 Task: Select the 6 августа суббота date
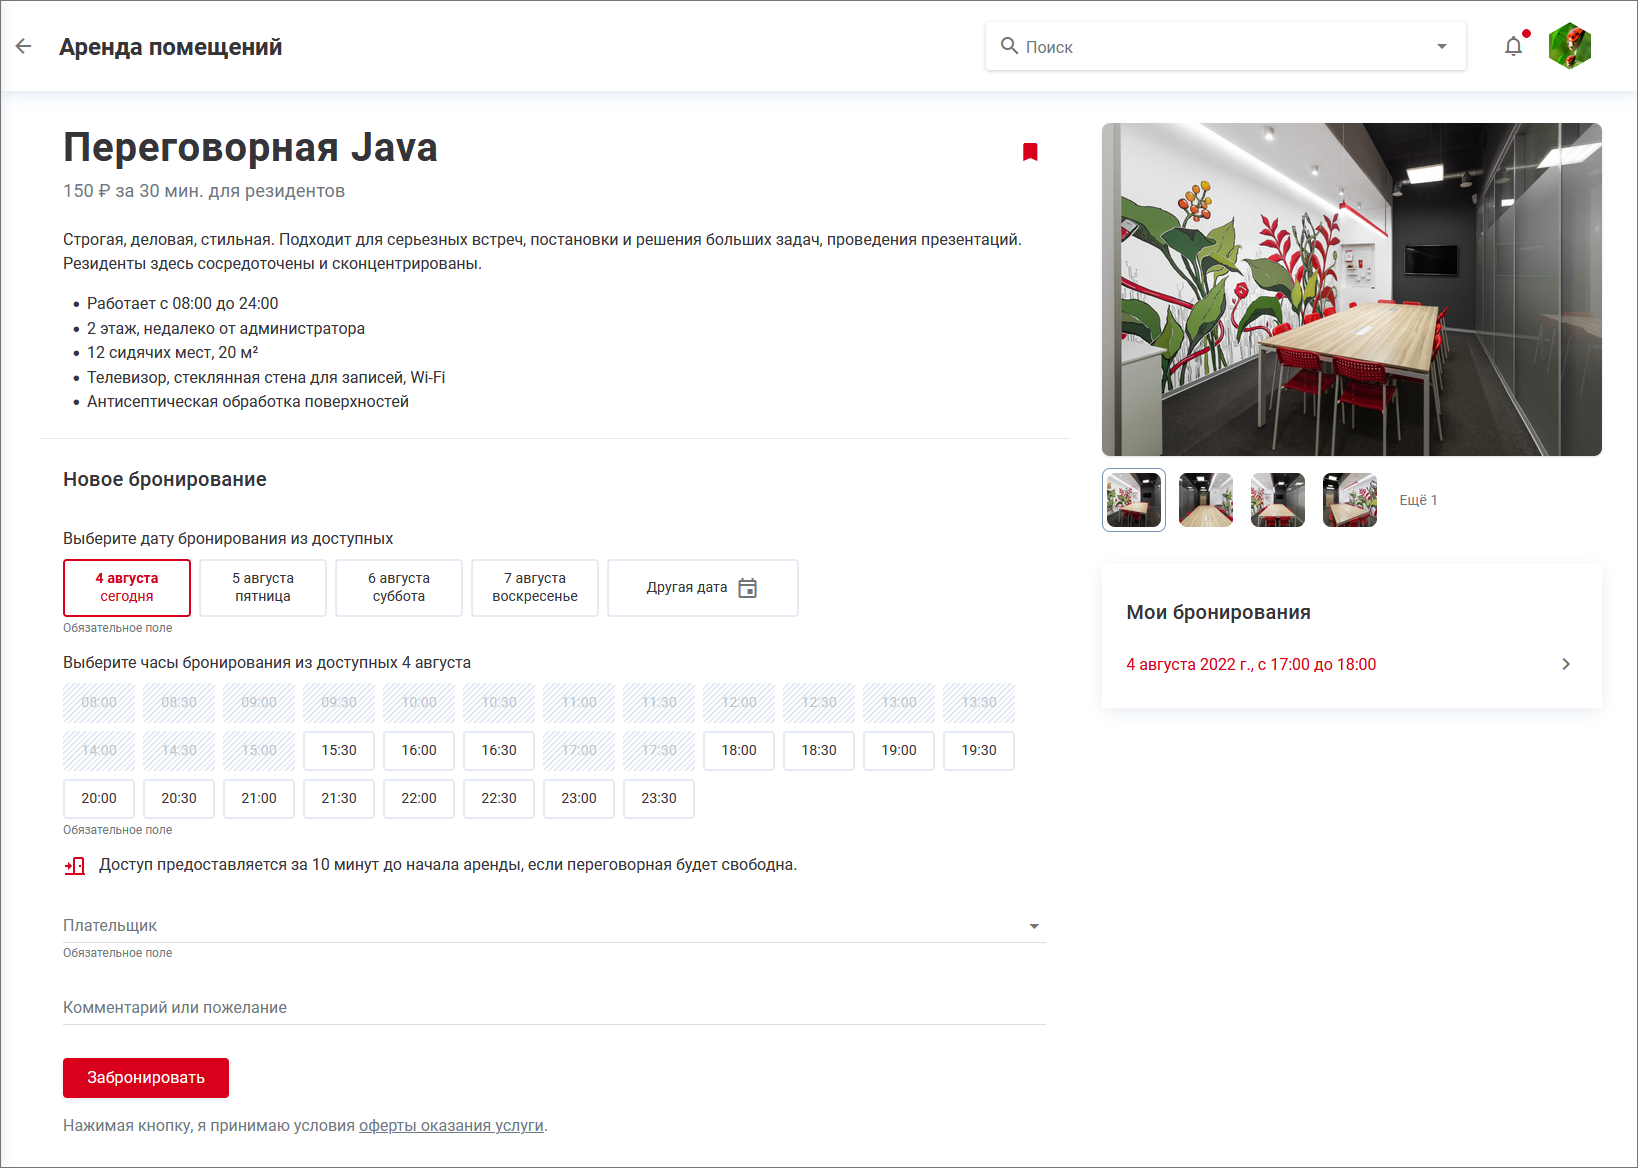point(399,587)
